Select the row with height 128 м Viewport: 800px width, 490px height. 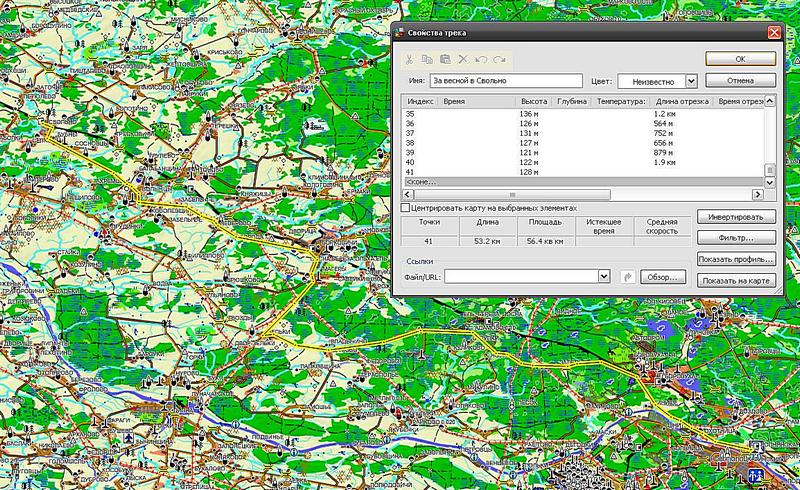[583, 173]
